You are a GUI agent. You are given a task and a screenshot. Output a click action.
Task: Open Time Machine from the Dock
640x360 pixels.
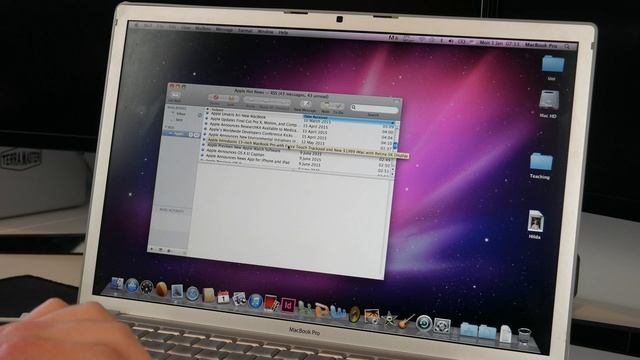tap(424, 323)
